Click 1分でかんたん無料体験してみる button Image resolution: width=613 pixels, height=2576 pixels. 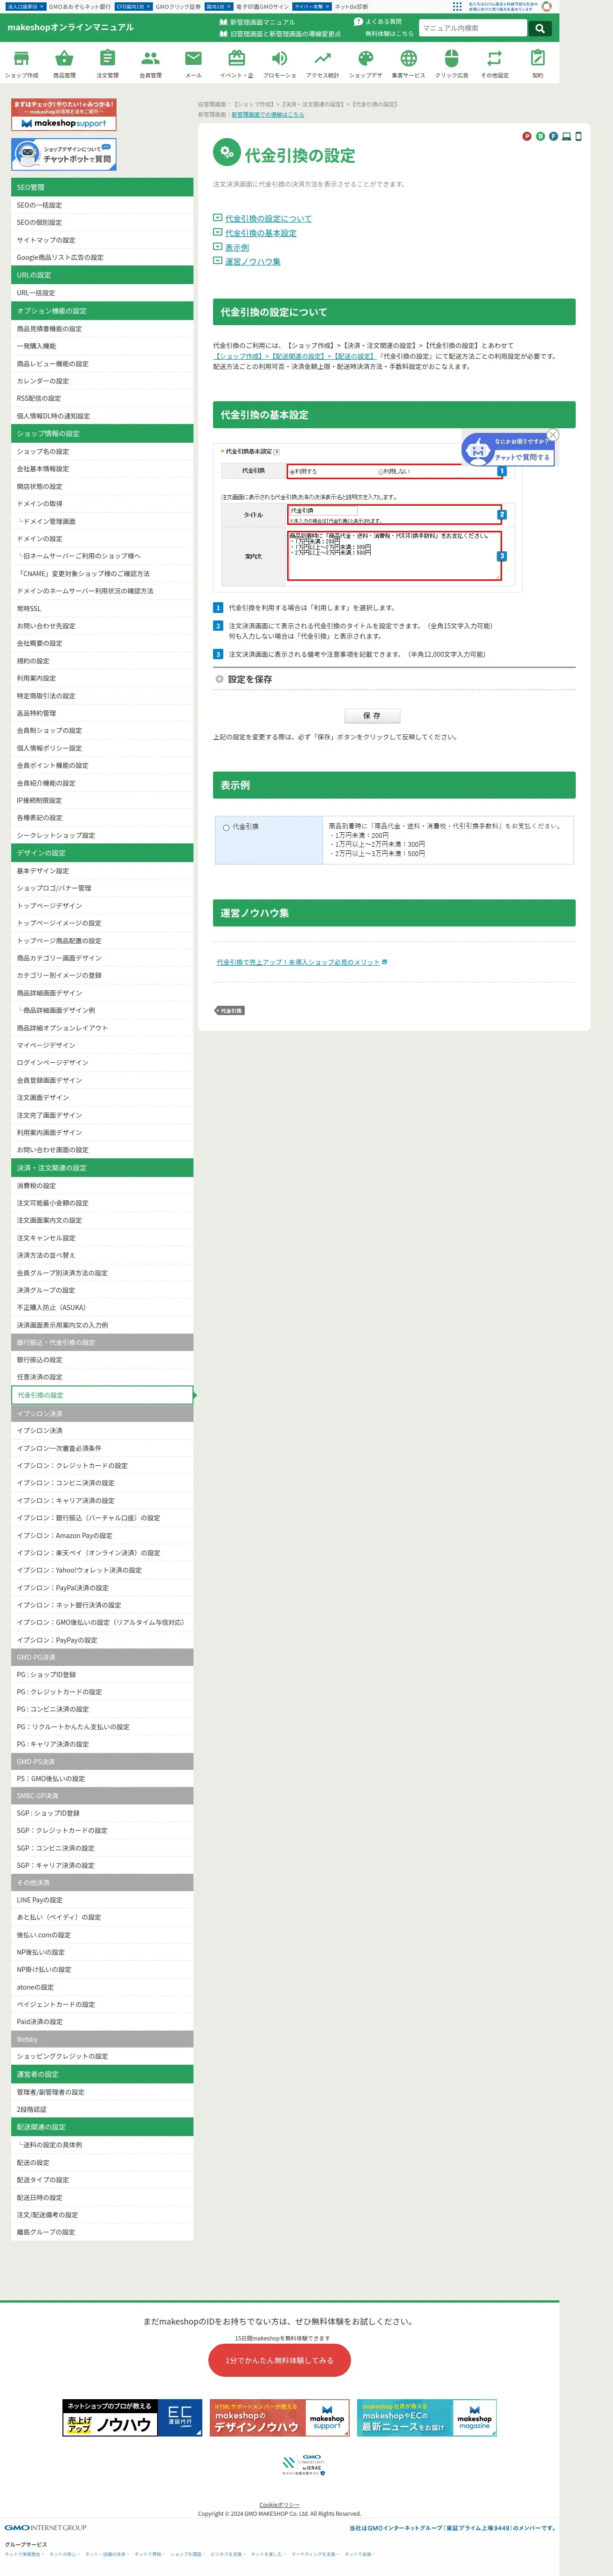280,2360
